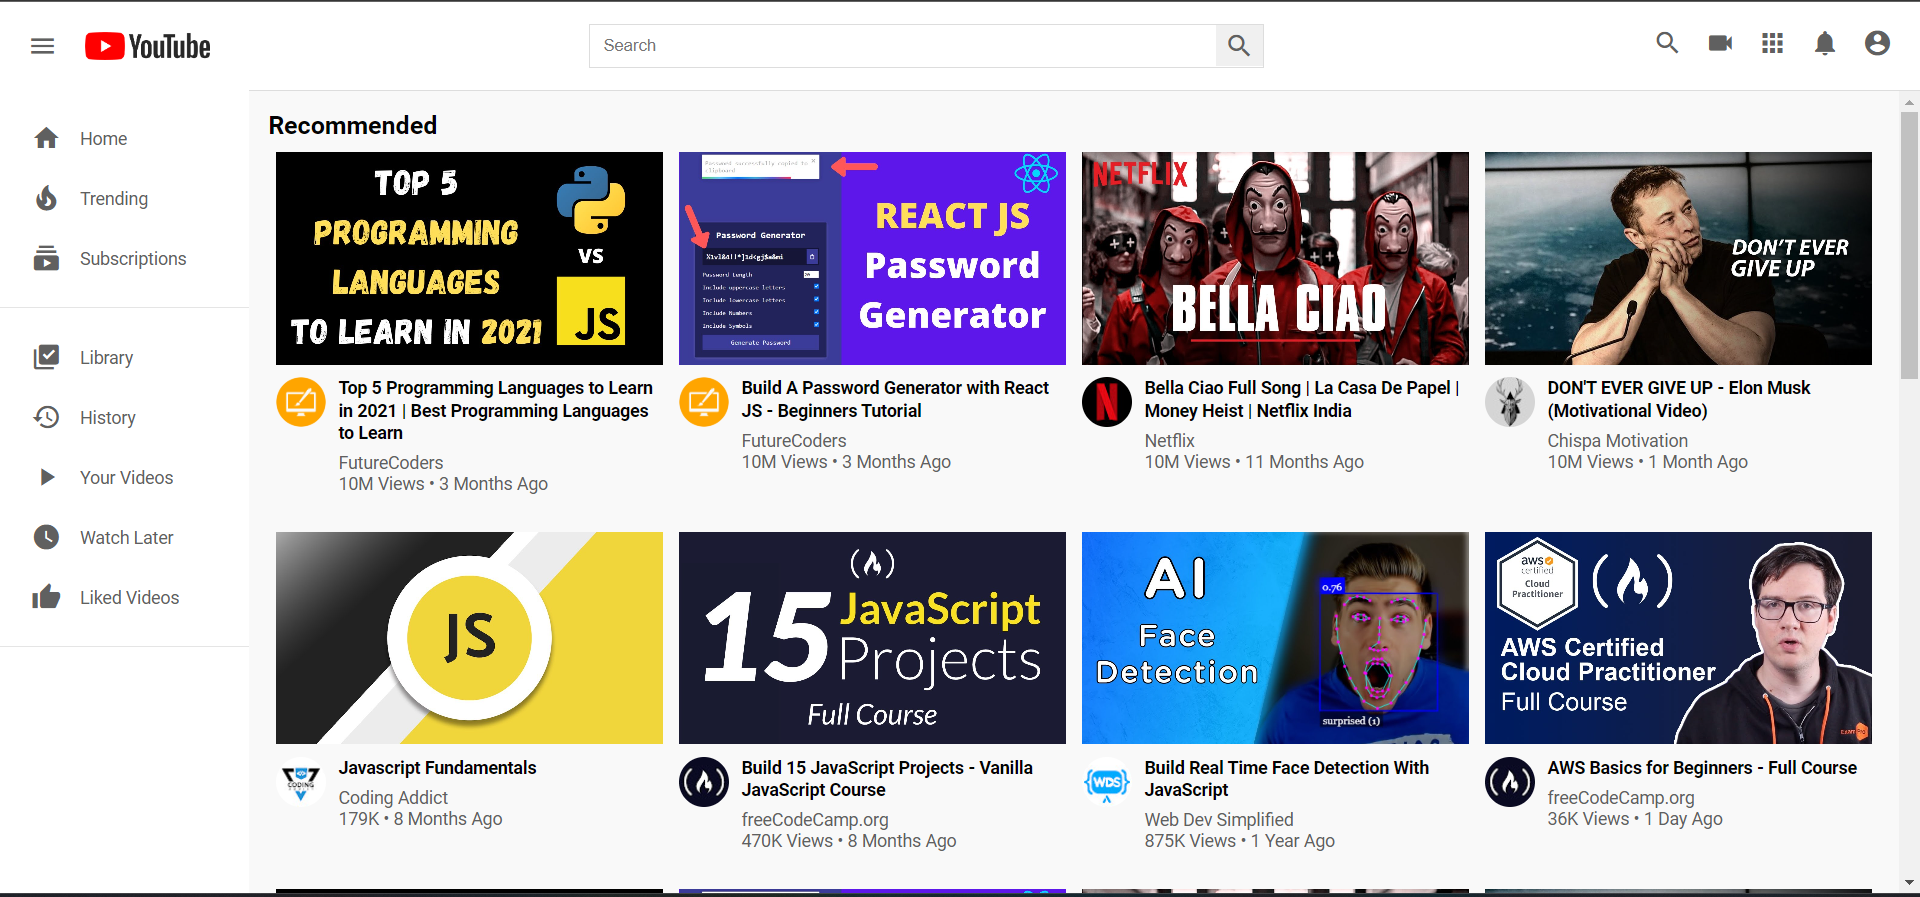Image resolution: width=1920 pixels, height=897 pixels.
Task: Open Your Videos in the sidebar
Action: pyautogui.click(x=124, y=477)
